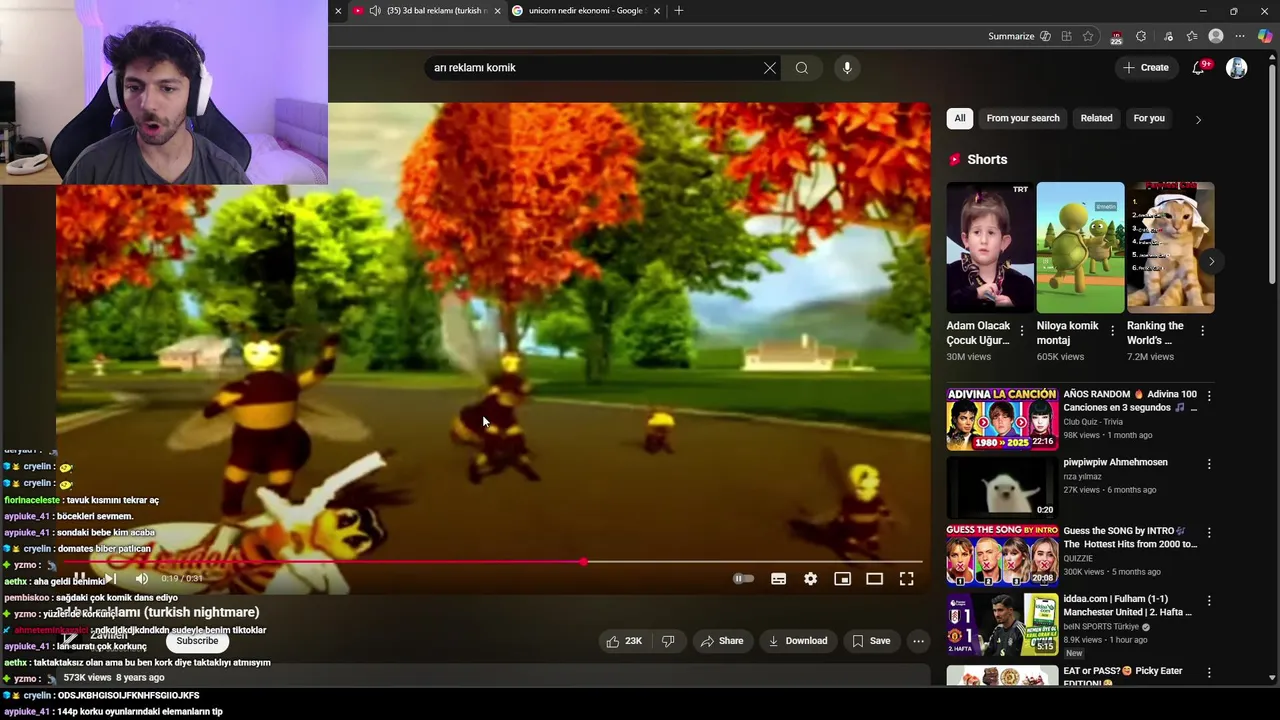Dislike the video
This screenshot has height=720, width=1280.
point(668,641)
